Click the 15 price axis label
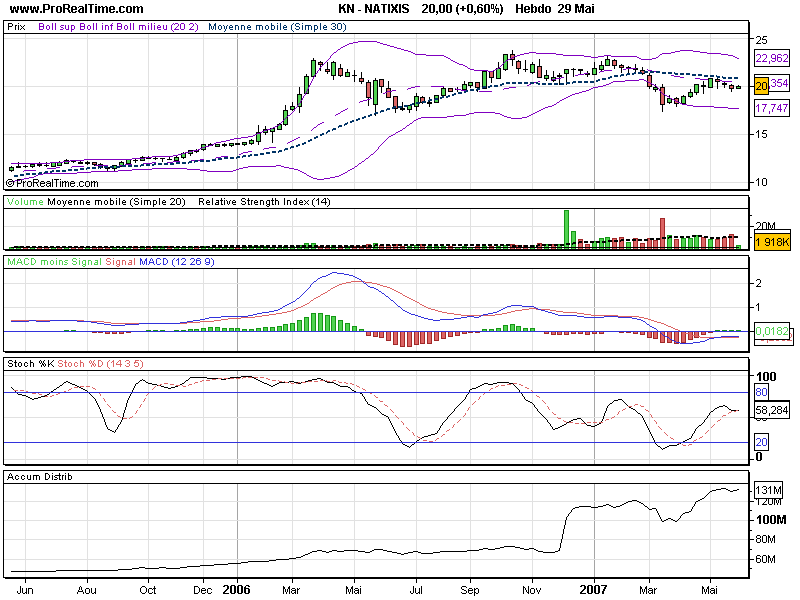 pyautogui.click(x=761, y=134)
